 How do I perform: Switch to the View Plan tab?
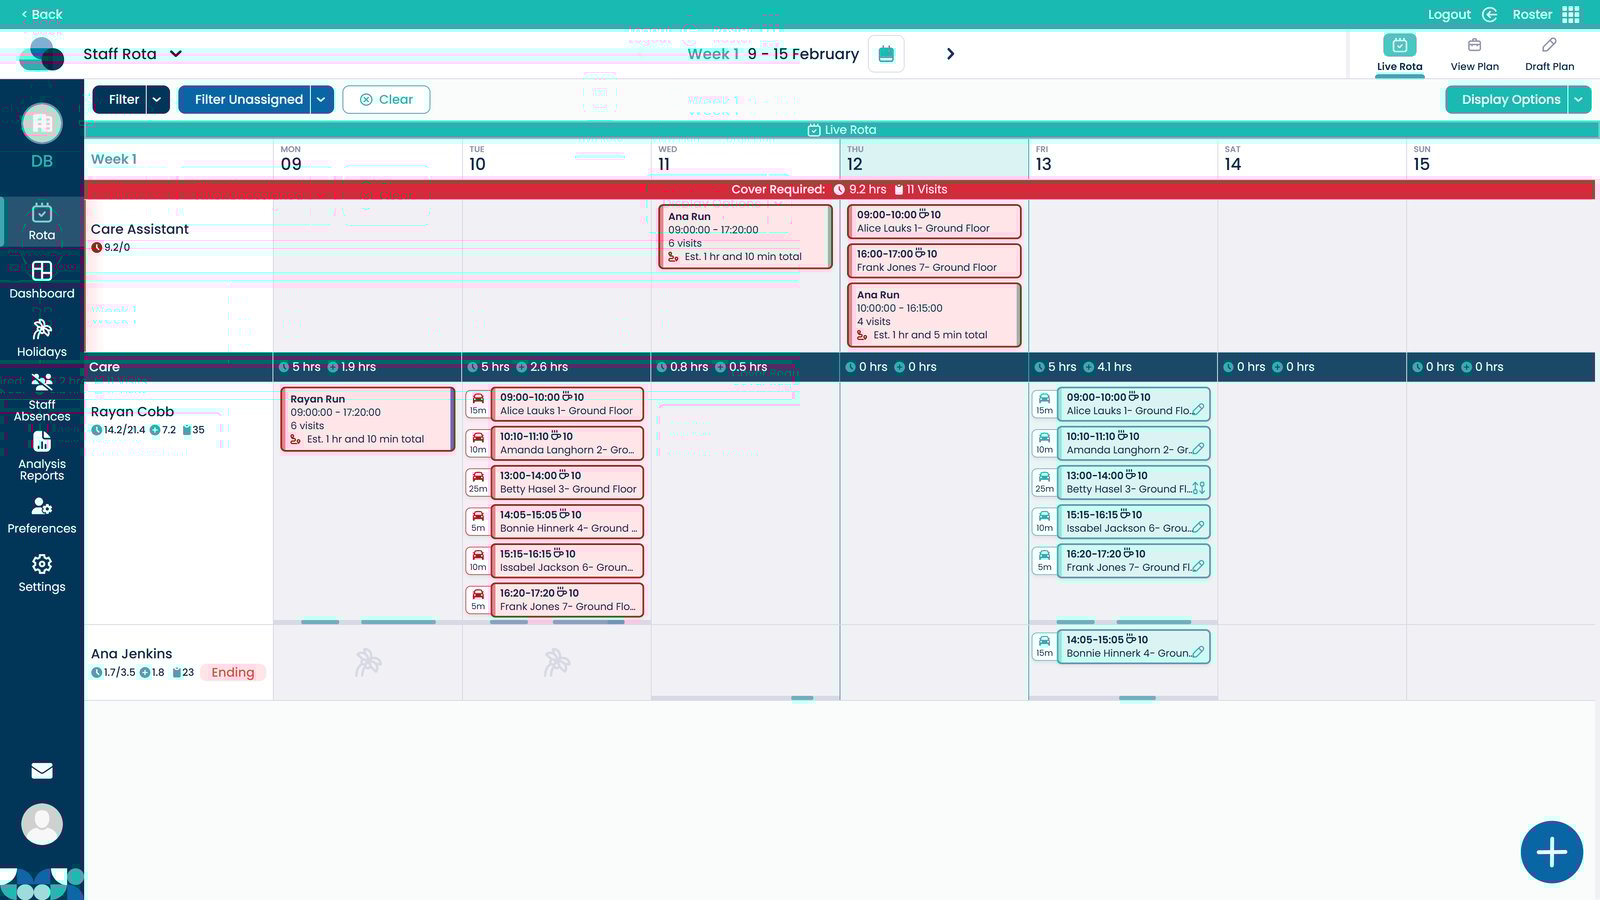(x=1475, y=54)
